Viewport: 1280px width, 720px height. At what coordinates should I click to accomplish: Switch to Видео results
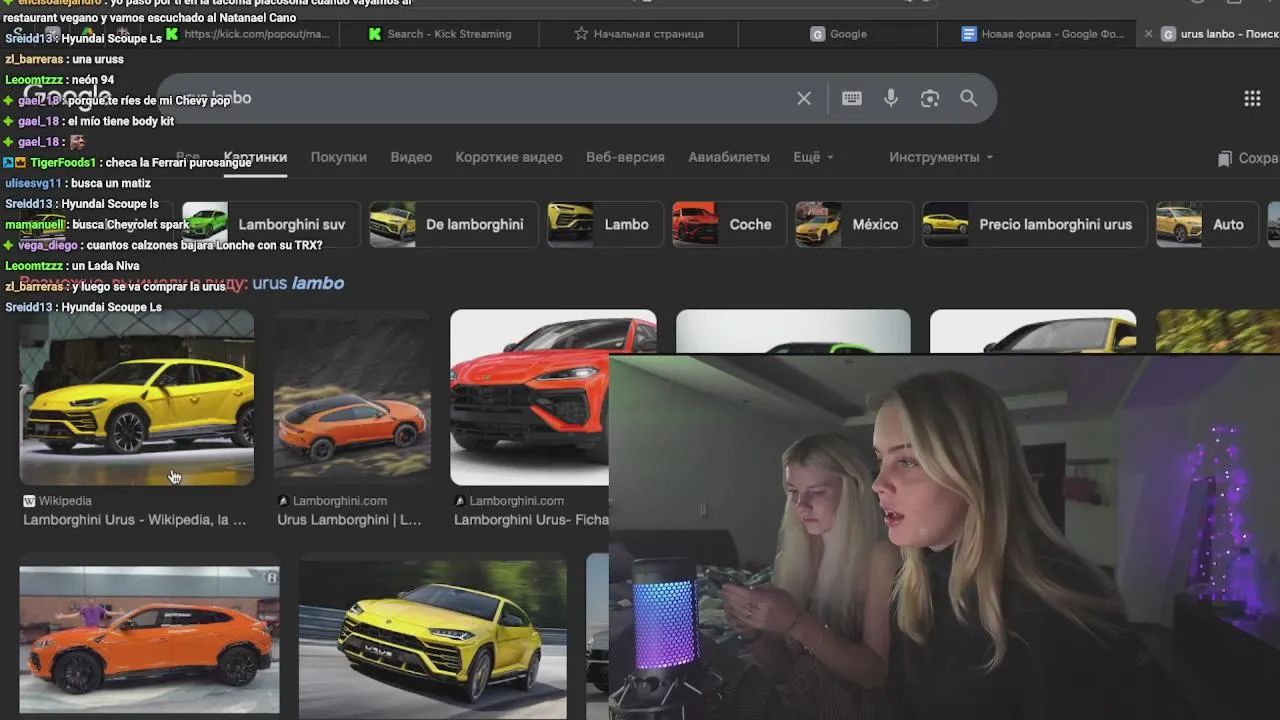click(x=411, y=157)
